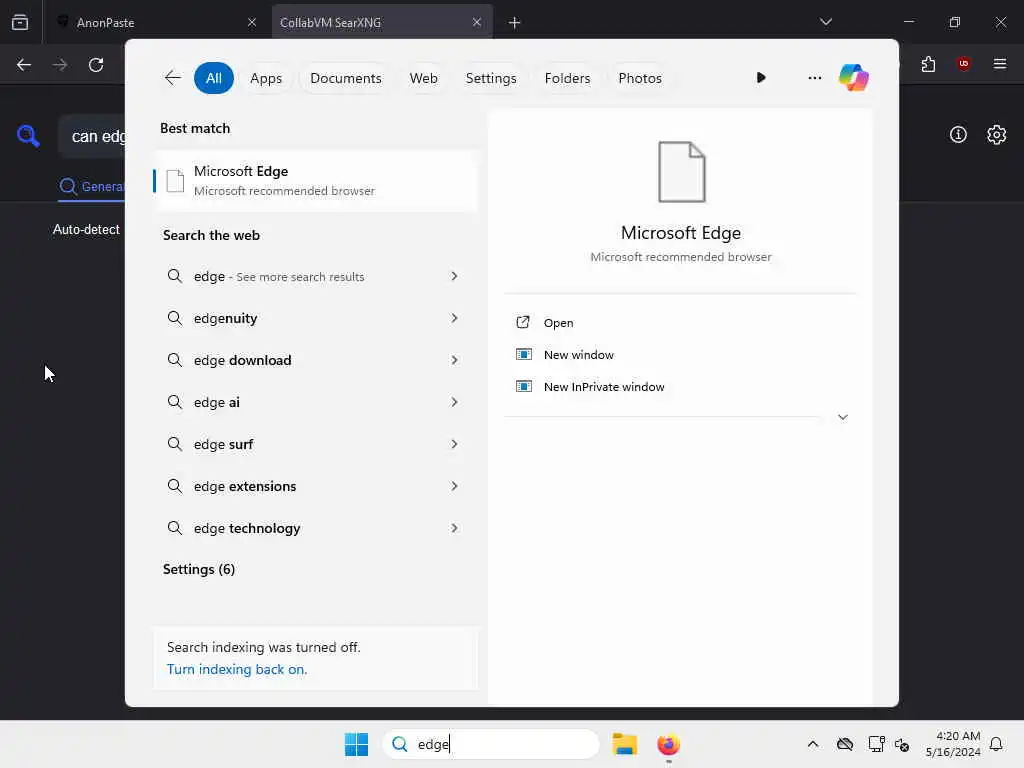Open Microsoft Edge best match result

tap(316, 181)
